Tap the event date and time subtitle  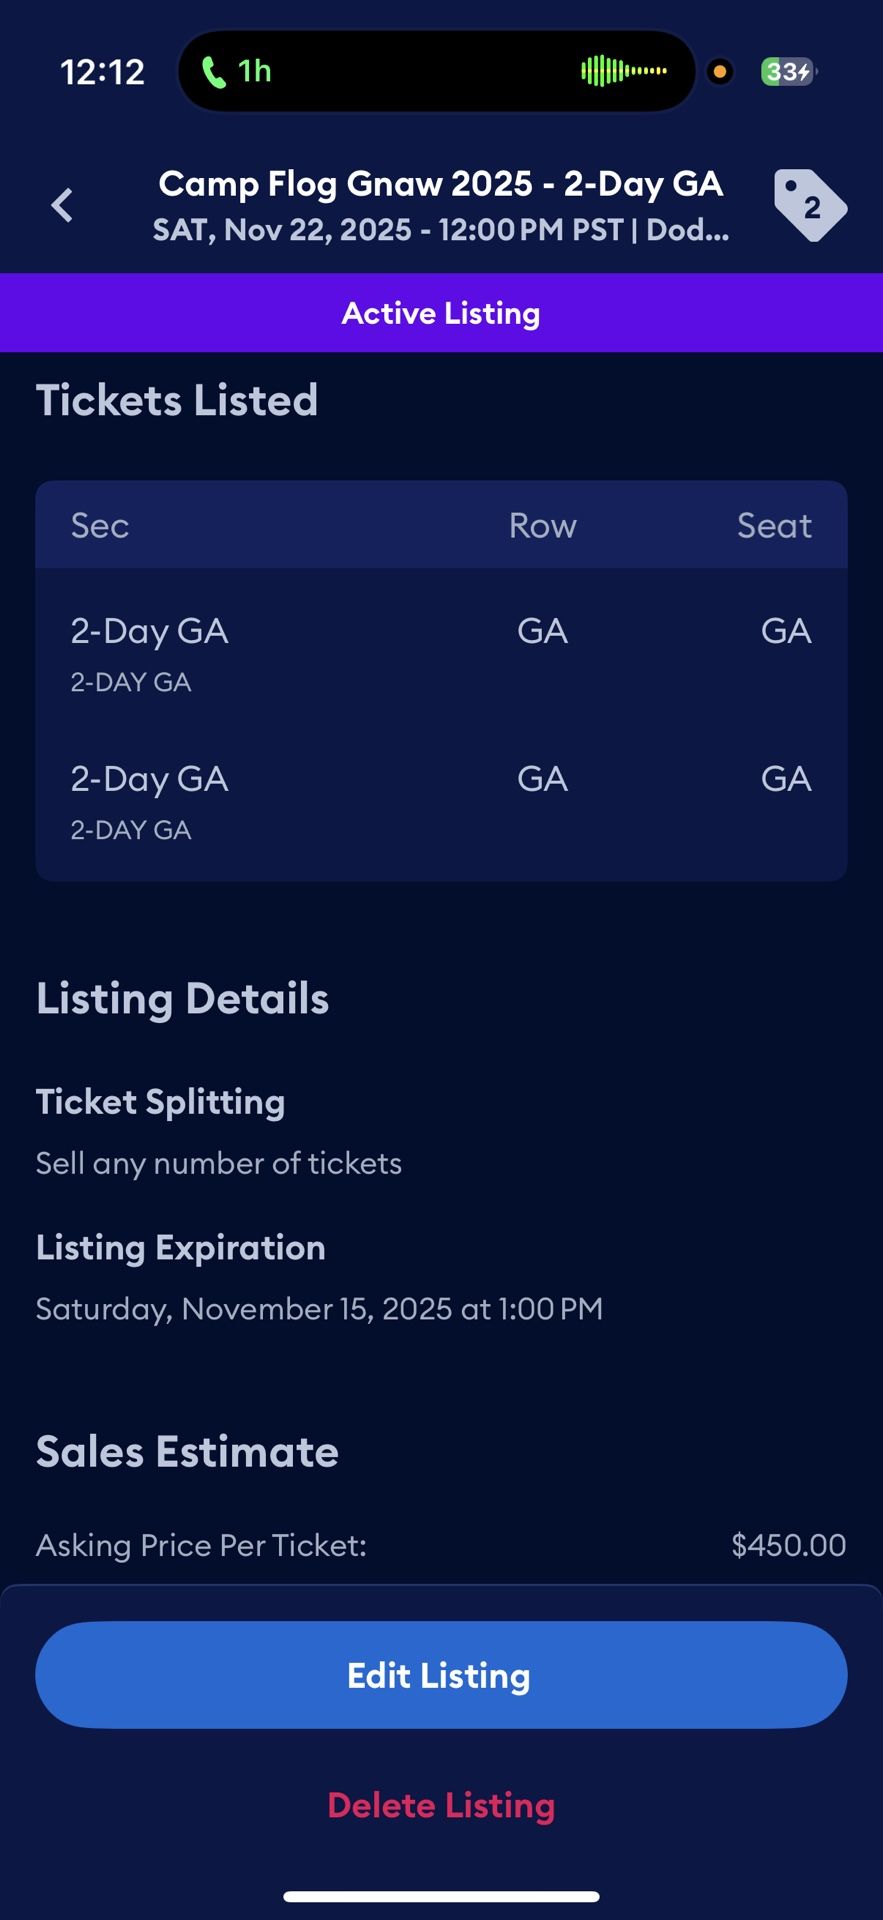pyautogui.click(x=441, y=230)
